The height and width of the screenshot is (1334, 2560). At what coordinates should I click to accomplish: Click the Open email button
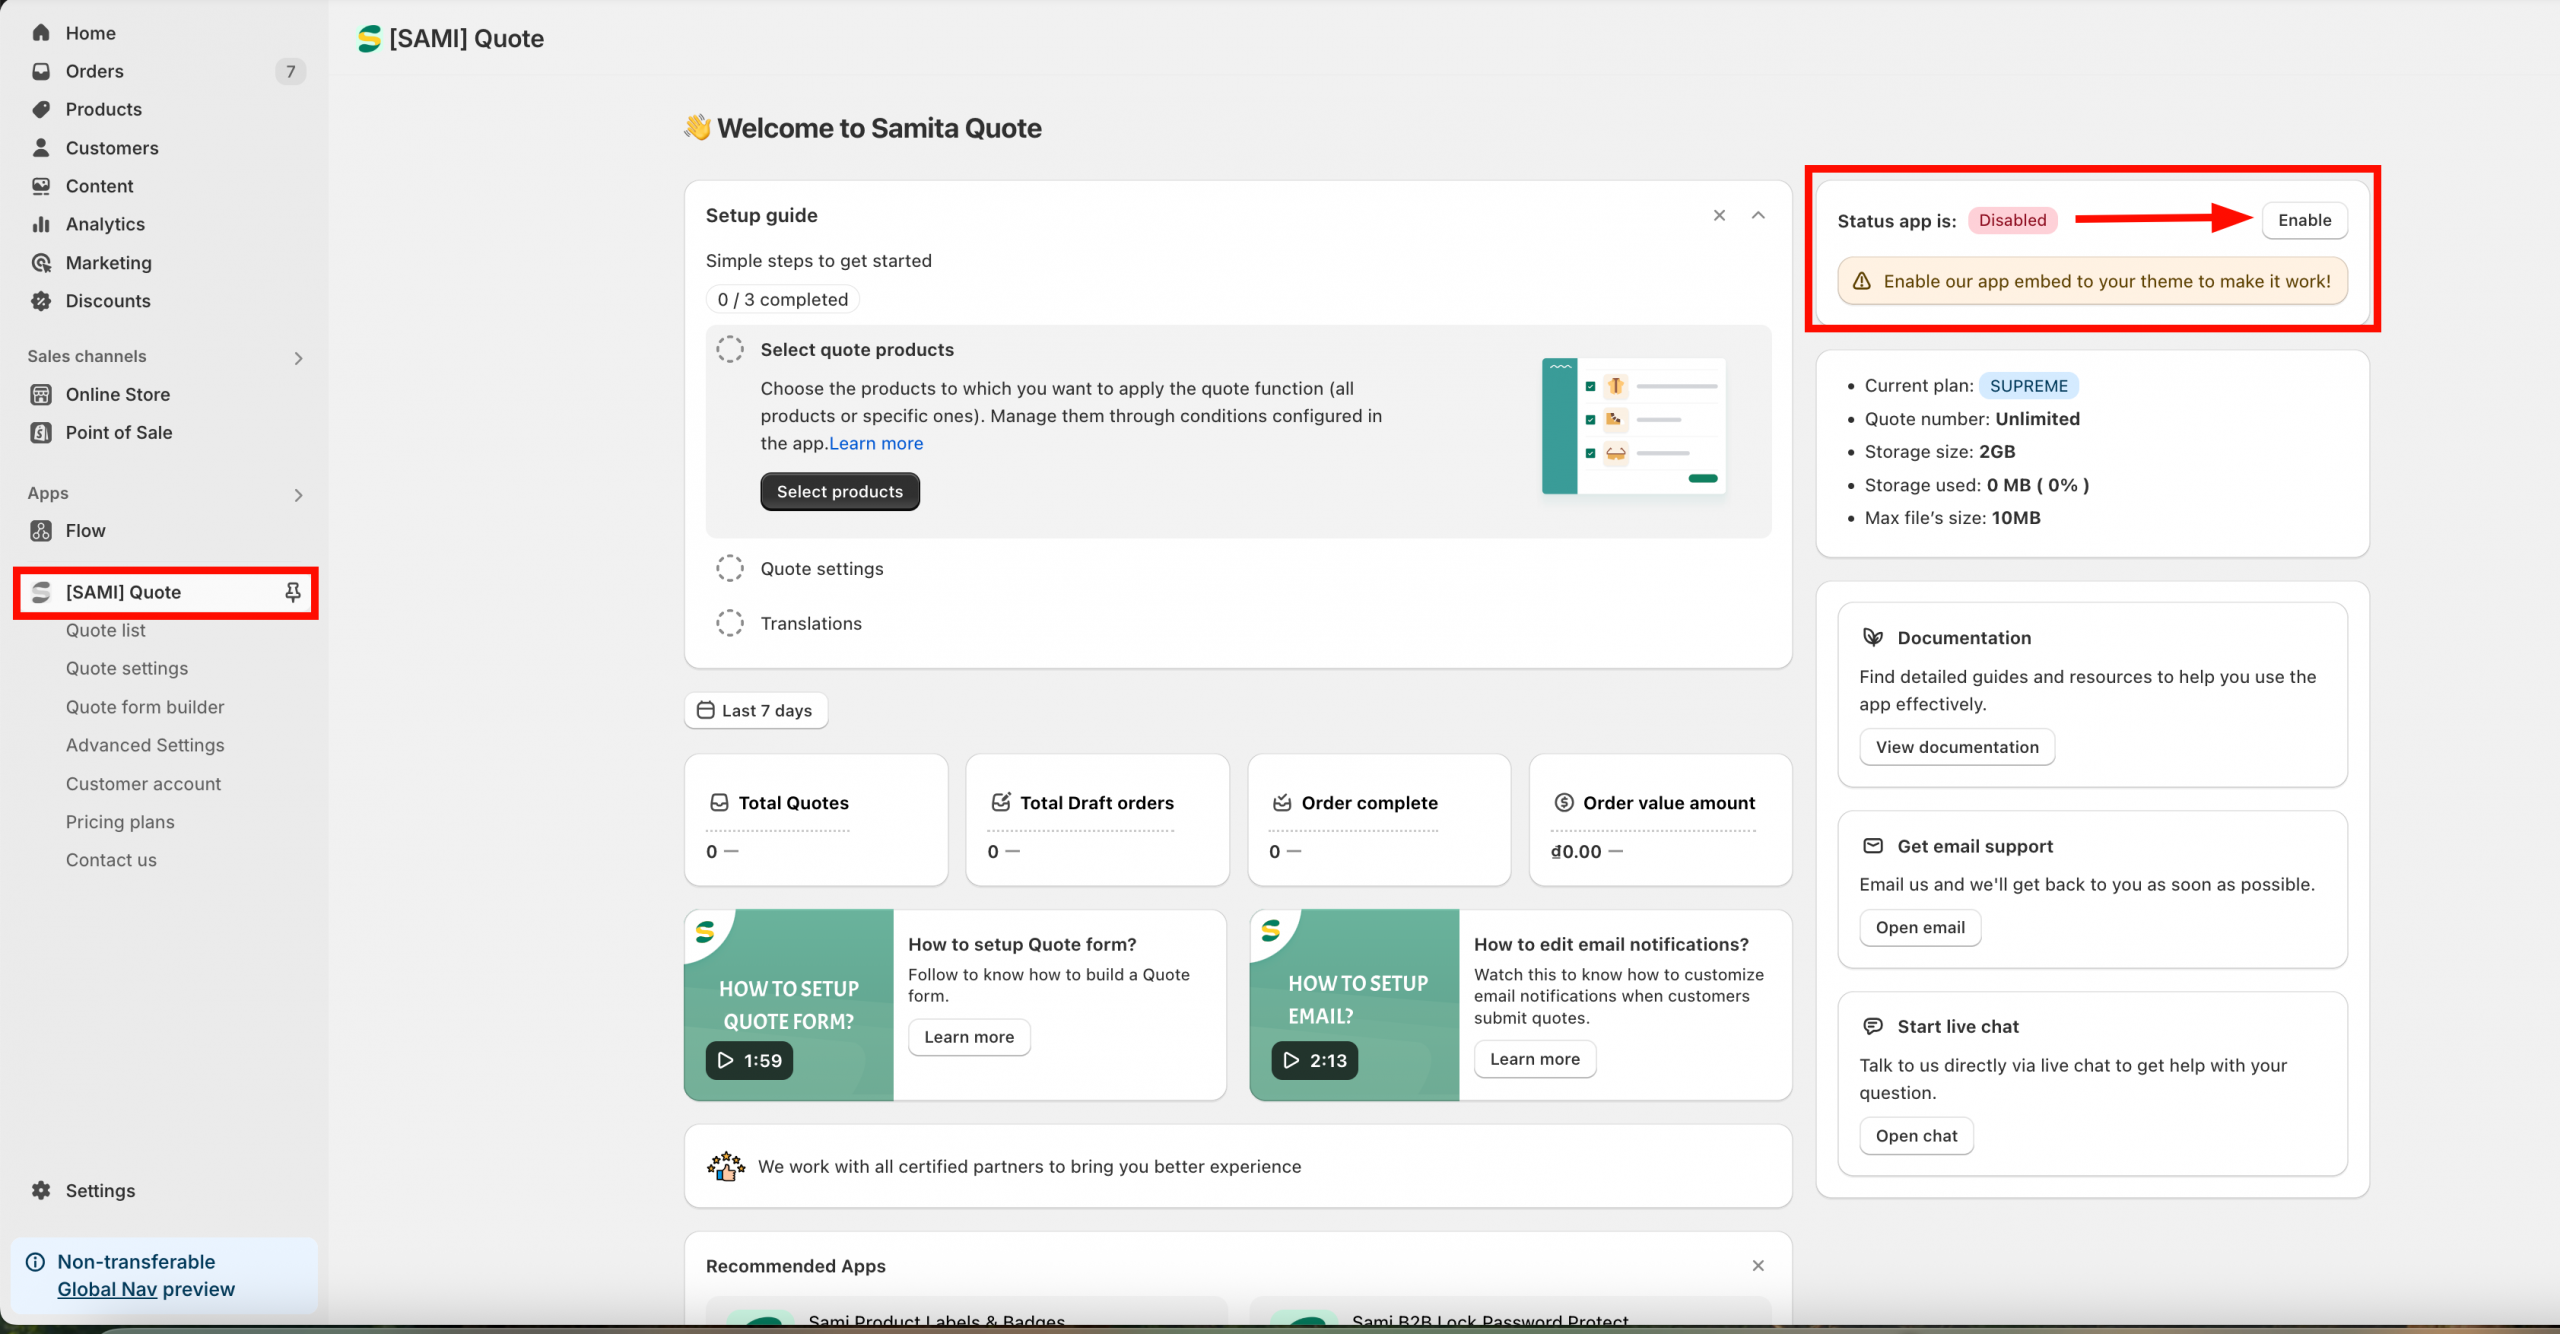[x=1920, y=927]
